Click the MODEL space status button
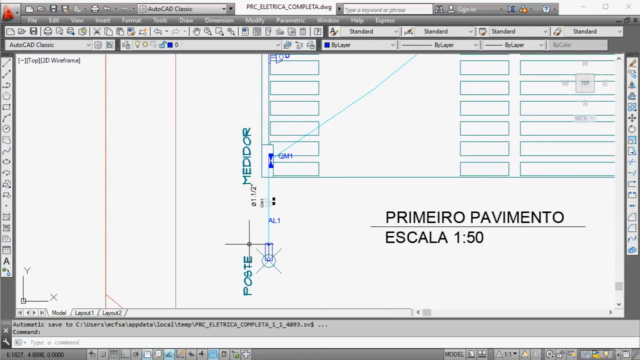 click(454, 354)
